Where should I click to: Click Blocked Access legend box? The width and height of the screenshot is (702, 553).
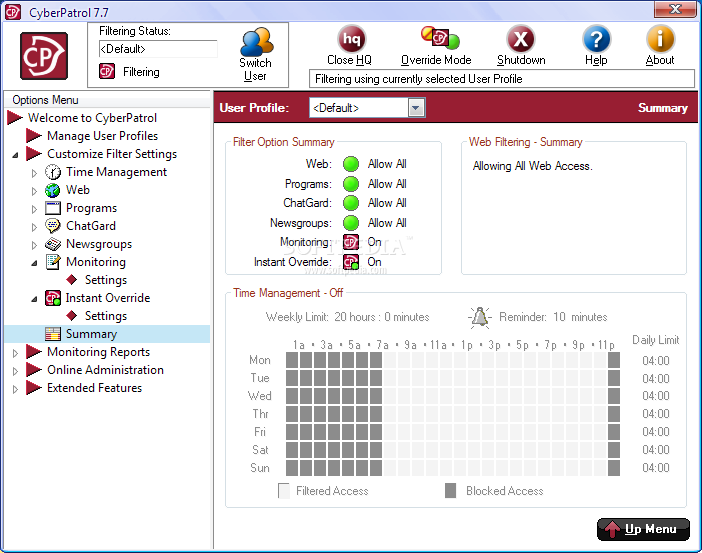450,491
